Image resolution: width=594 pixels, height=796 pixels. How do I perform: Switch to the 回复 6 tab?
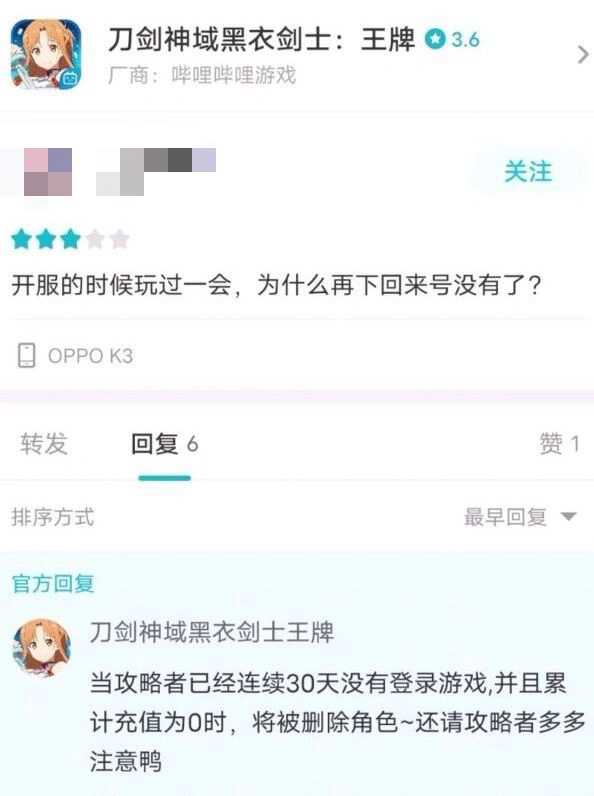click(x=164, y=444)
